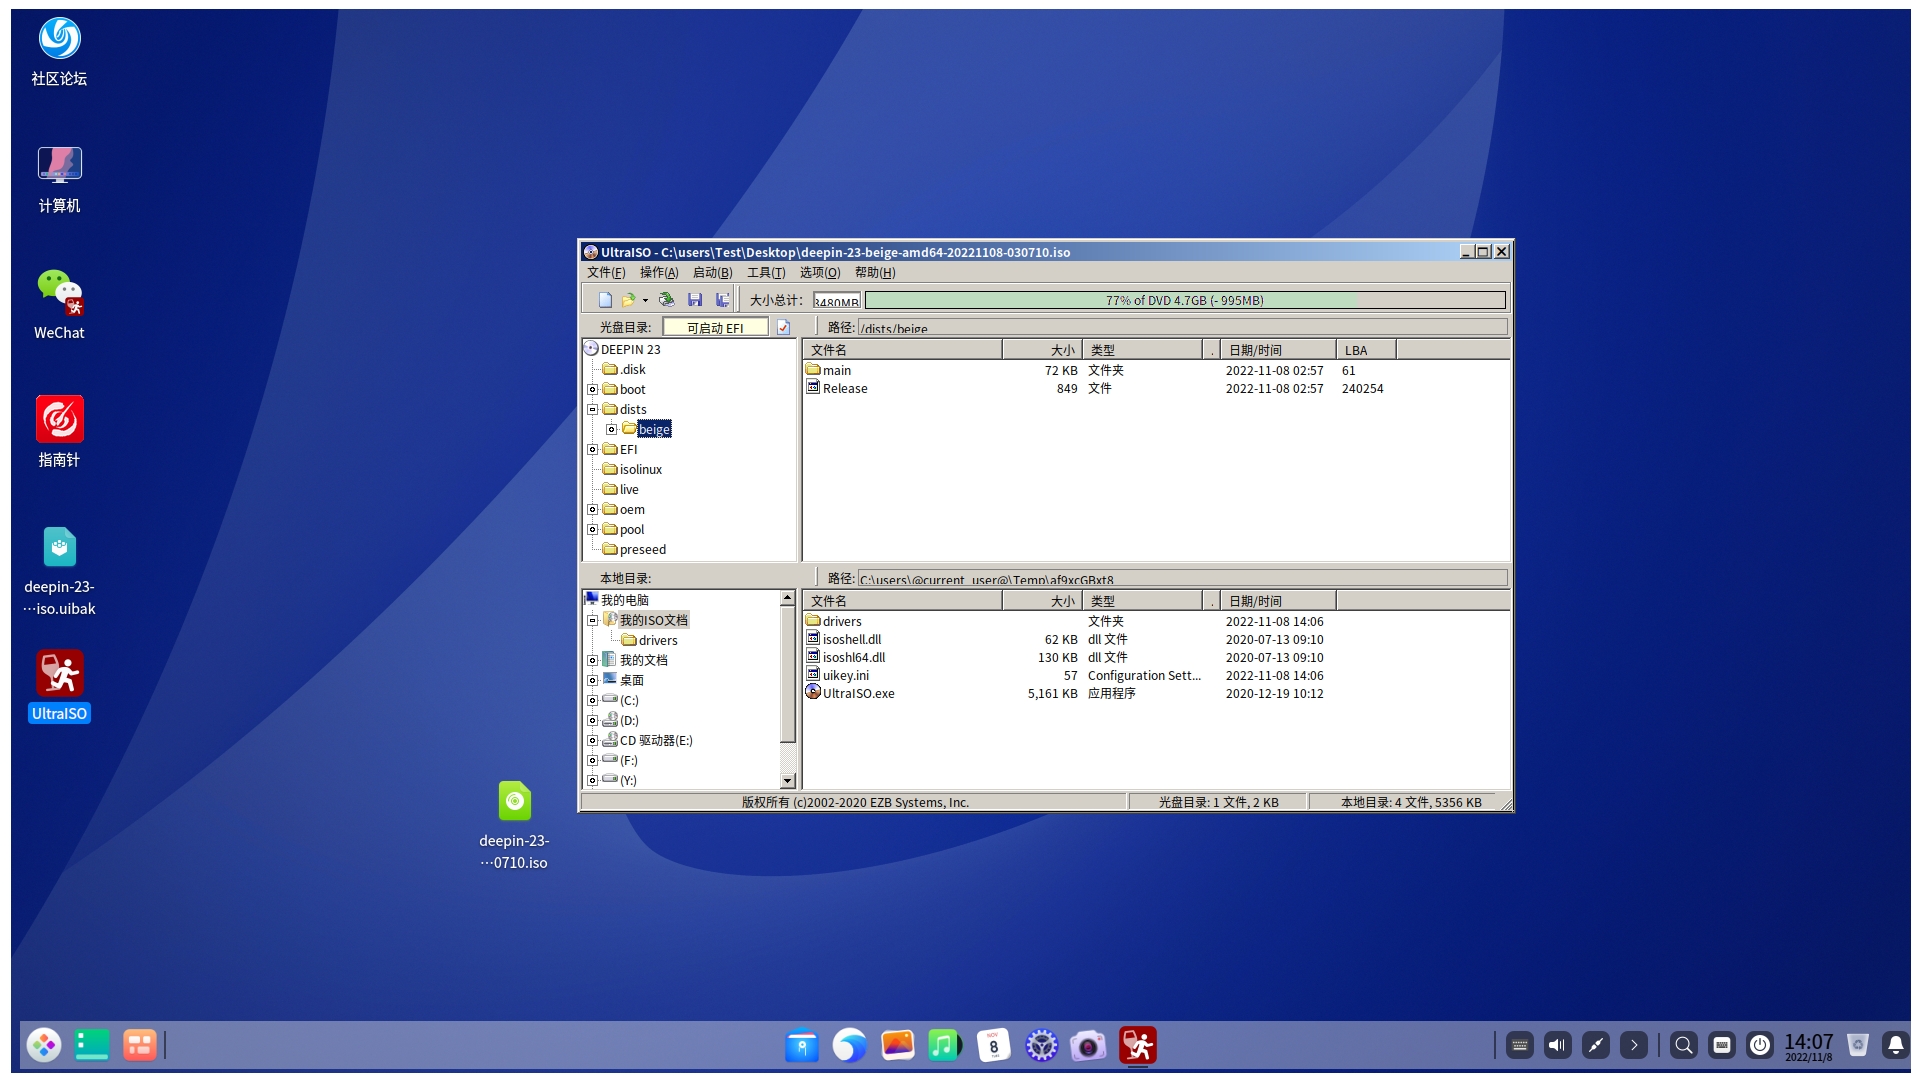1920x1080 pixels.
Task: Select UltraISO.exe in the local file list
Action: [x=857, y=694]
